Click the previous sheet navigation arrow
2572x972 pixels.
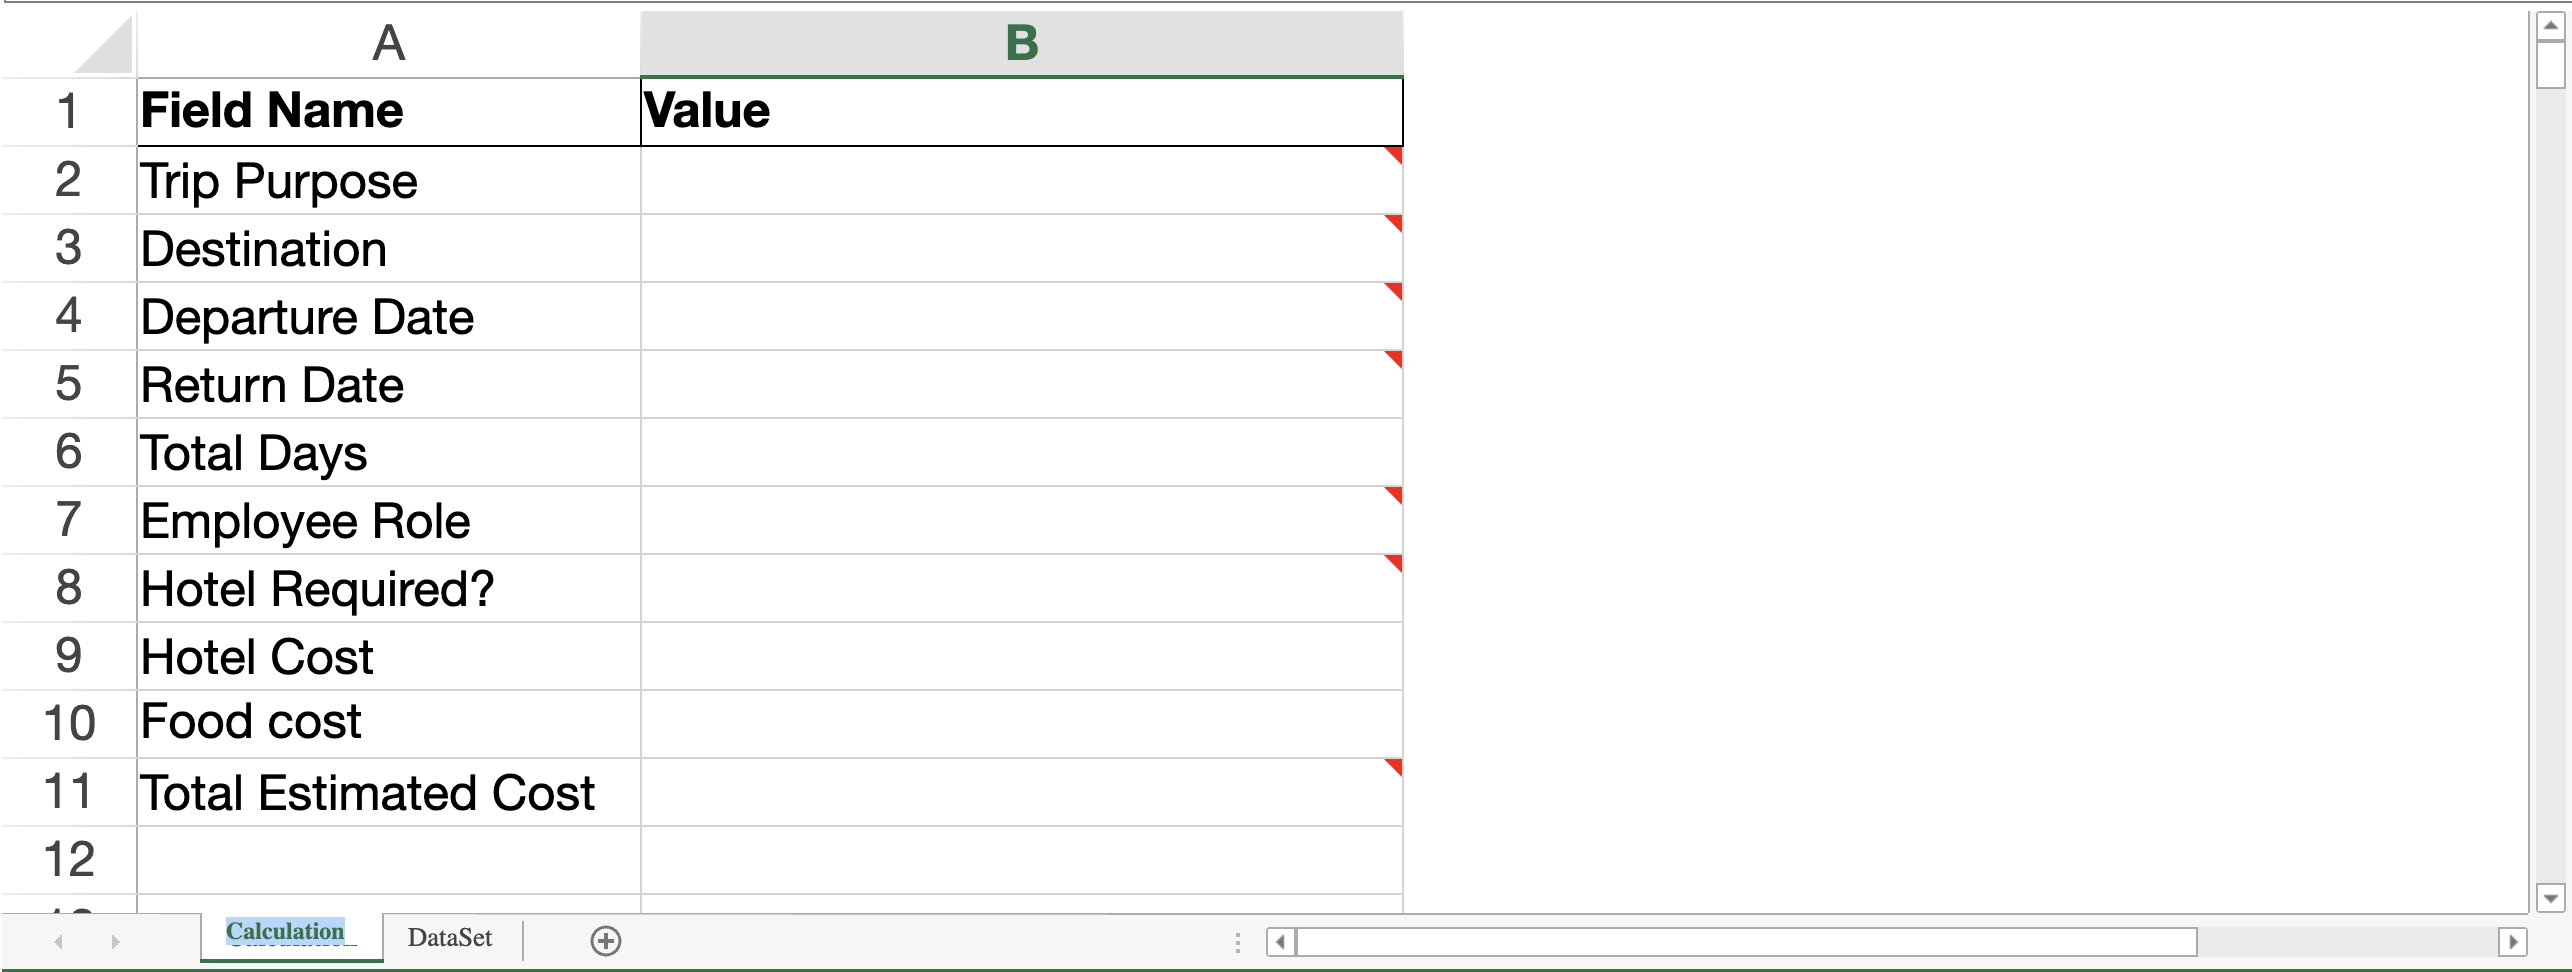pos(59,941)
